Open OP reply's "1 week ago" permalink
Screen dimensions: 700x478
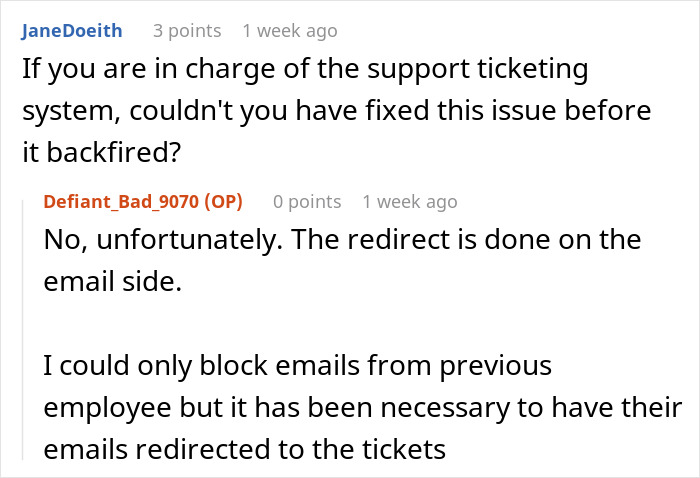click(410, 202)
